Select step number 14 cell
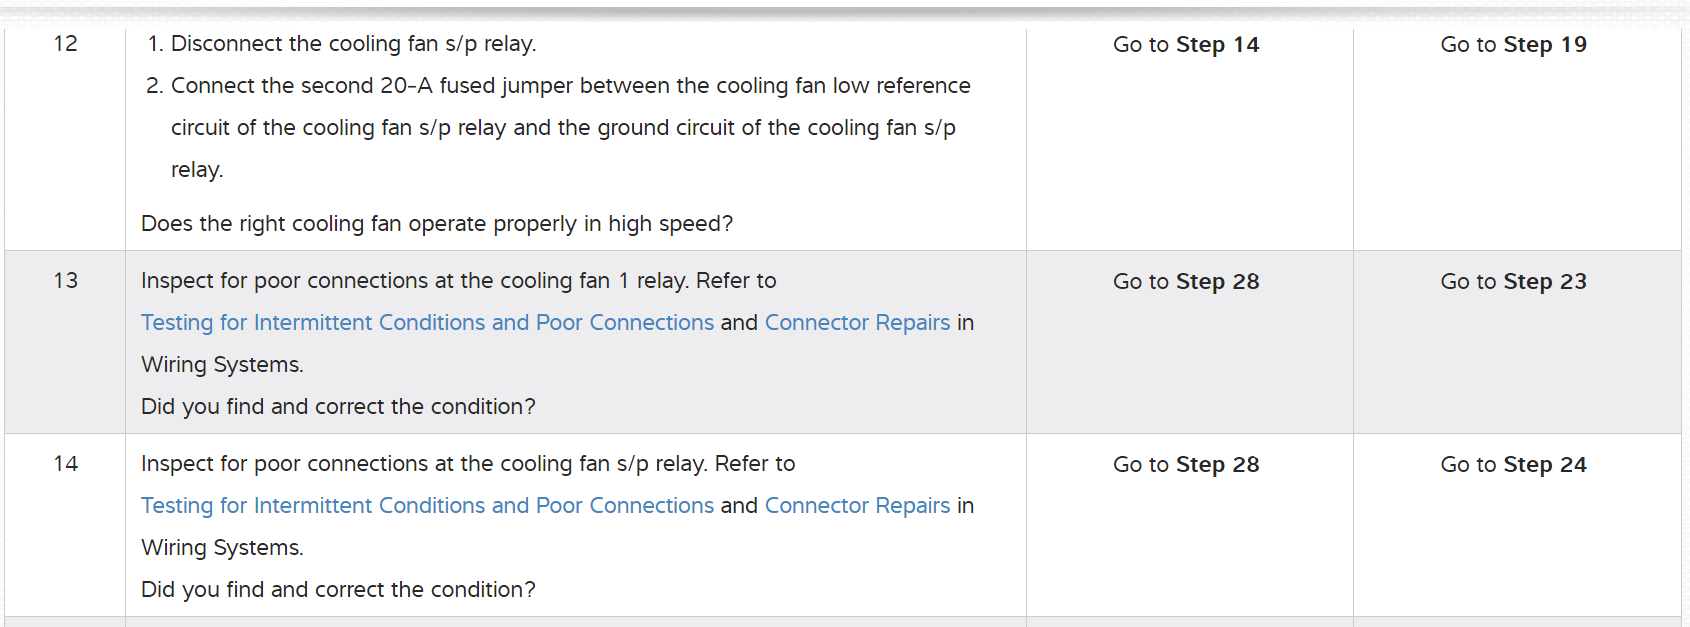1690x627 pixels. coord(65,464)
